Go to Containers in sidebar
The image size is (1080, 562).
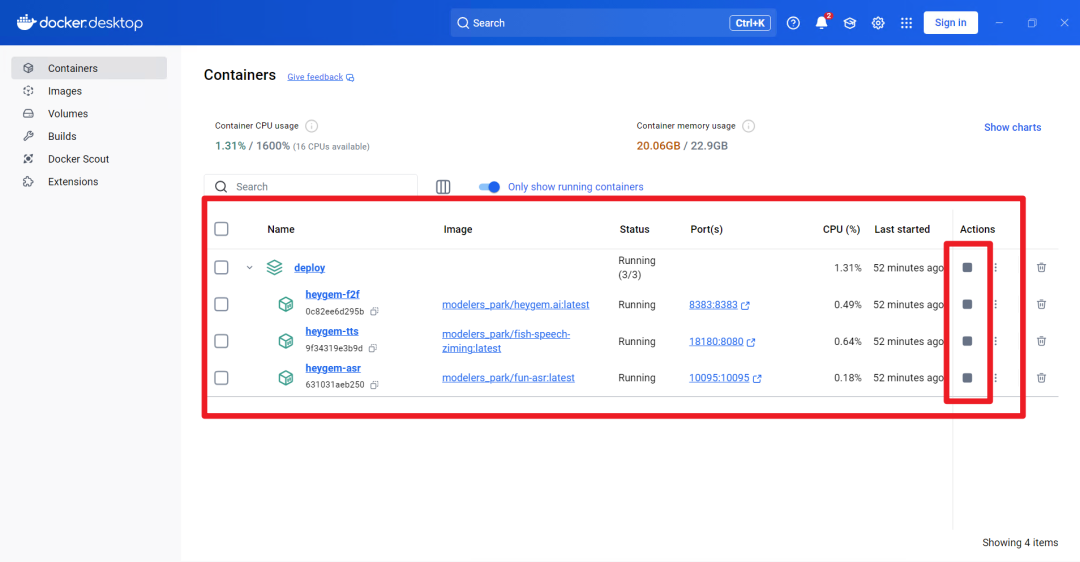tap(89, 68)
